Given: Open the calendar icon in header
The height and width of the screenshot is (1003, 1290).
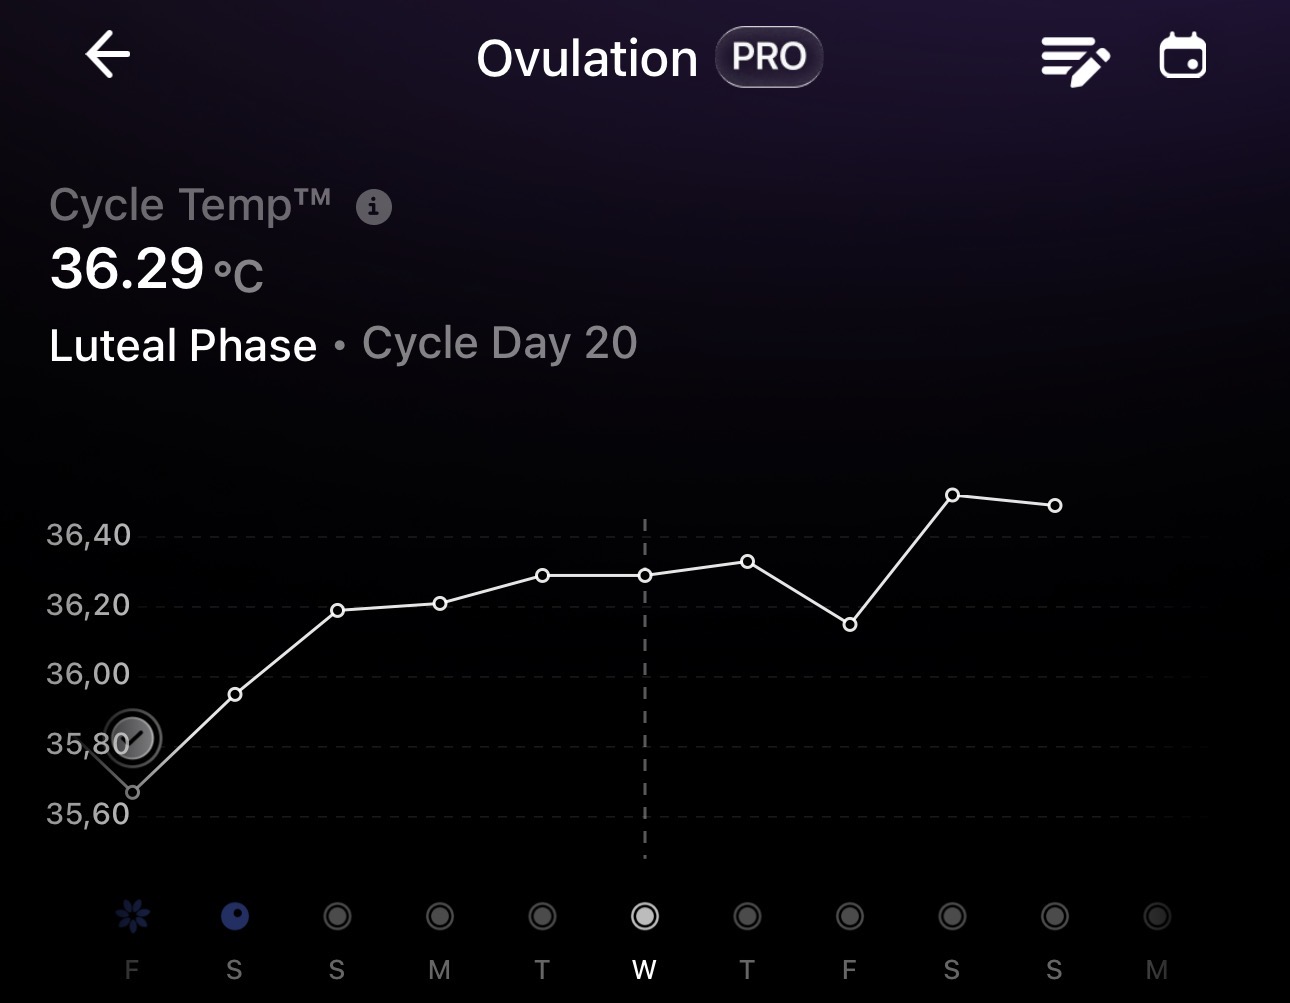Looking at the screenshot, I should point(1182,56).
